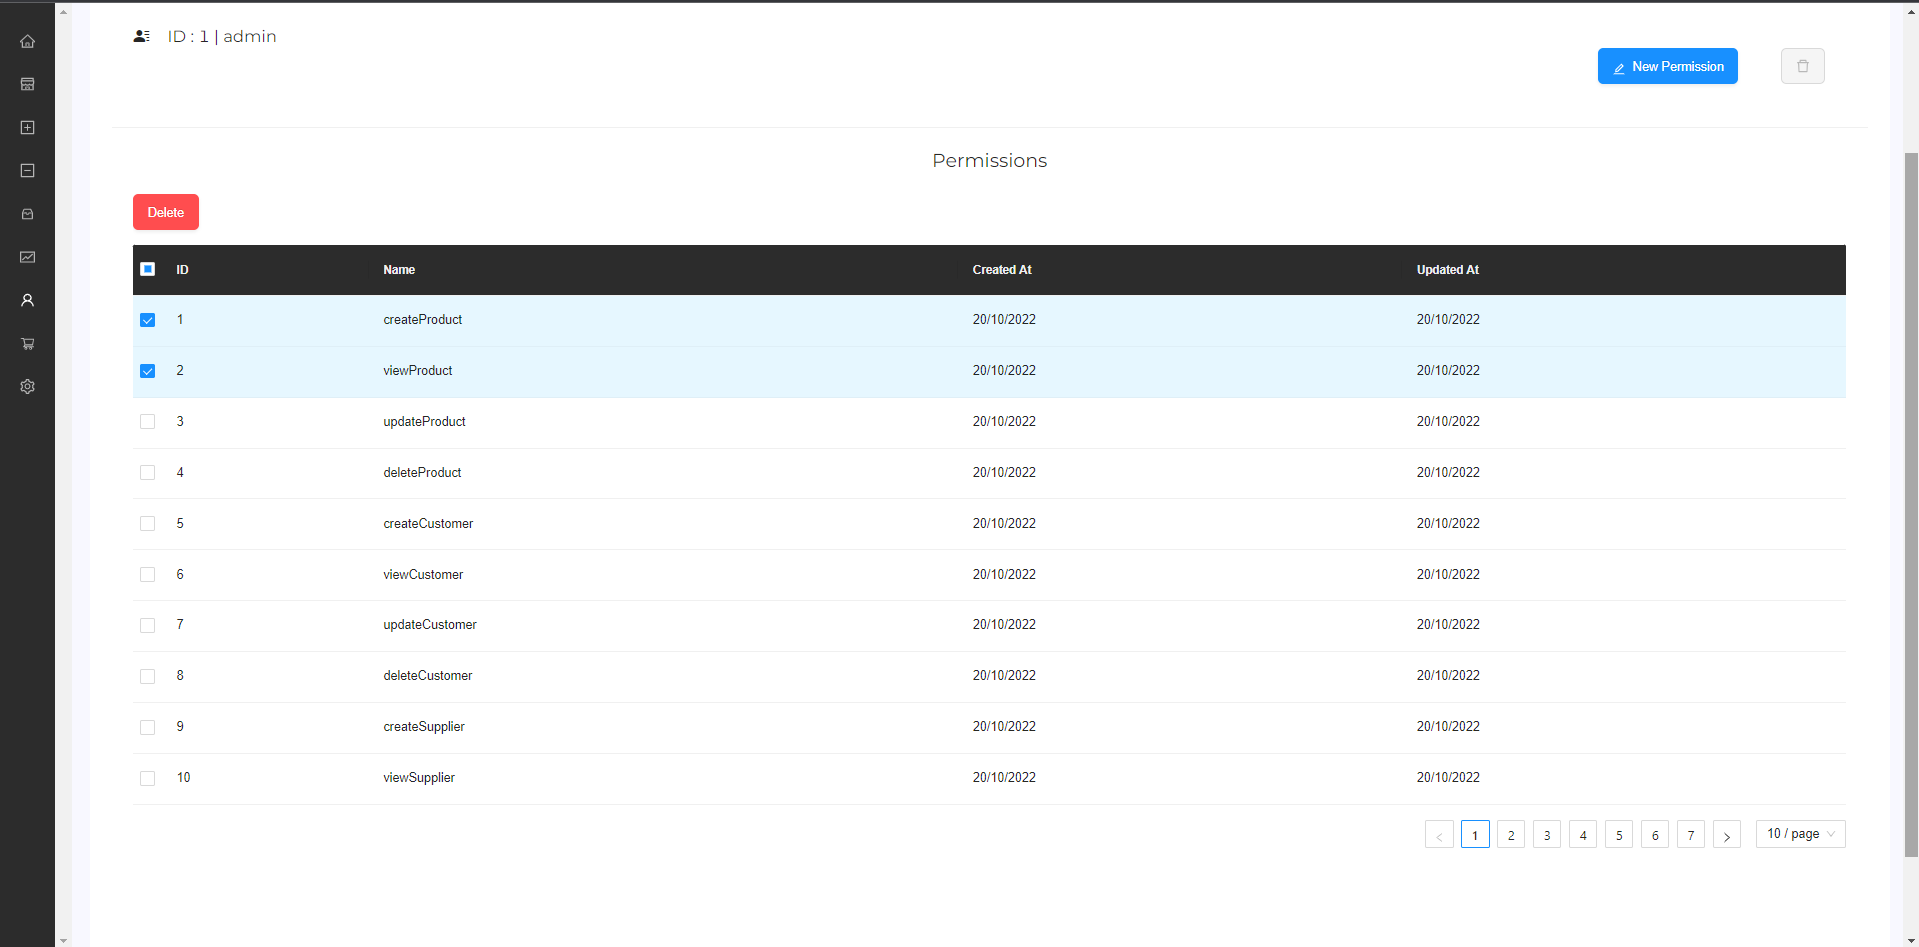Click the New Permission button
The image size is (1919, 947).
pos(1666,66)
